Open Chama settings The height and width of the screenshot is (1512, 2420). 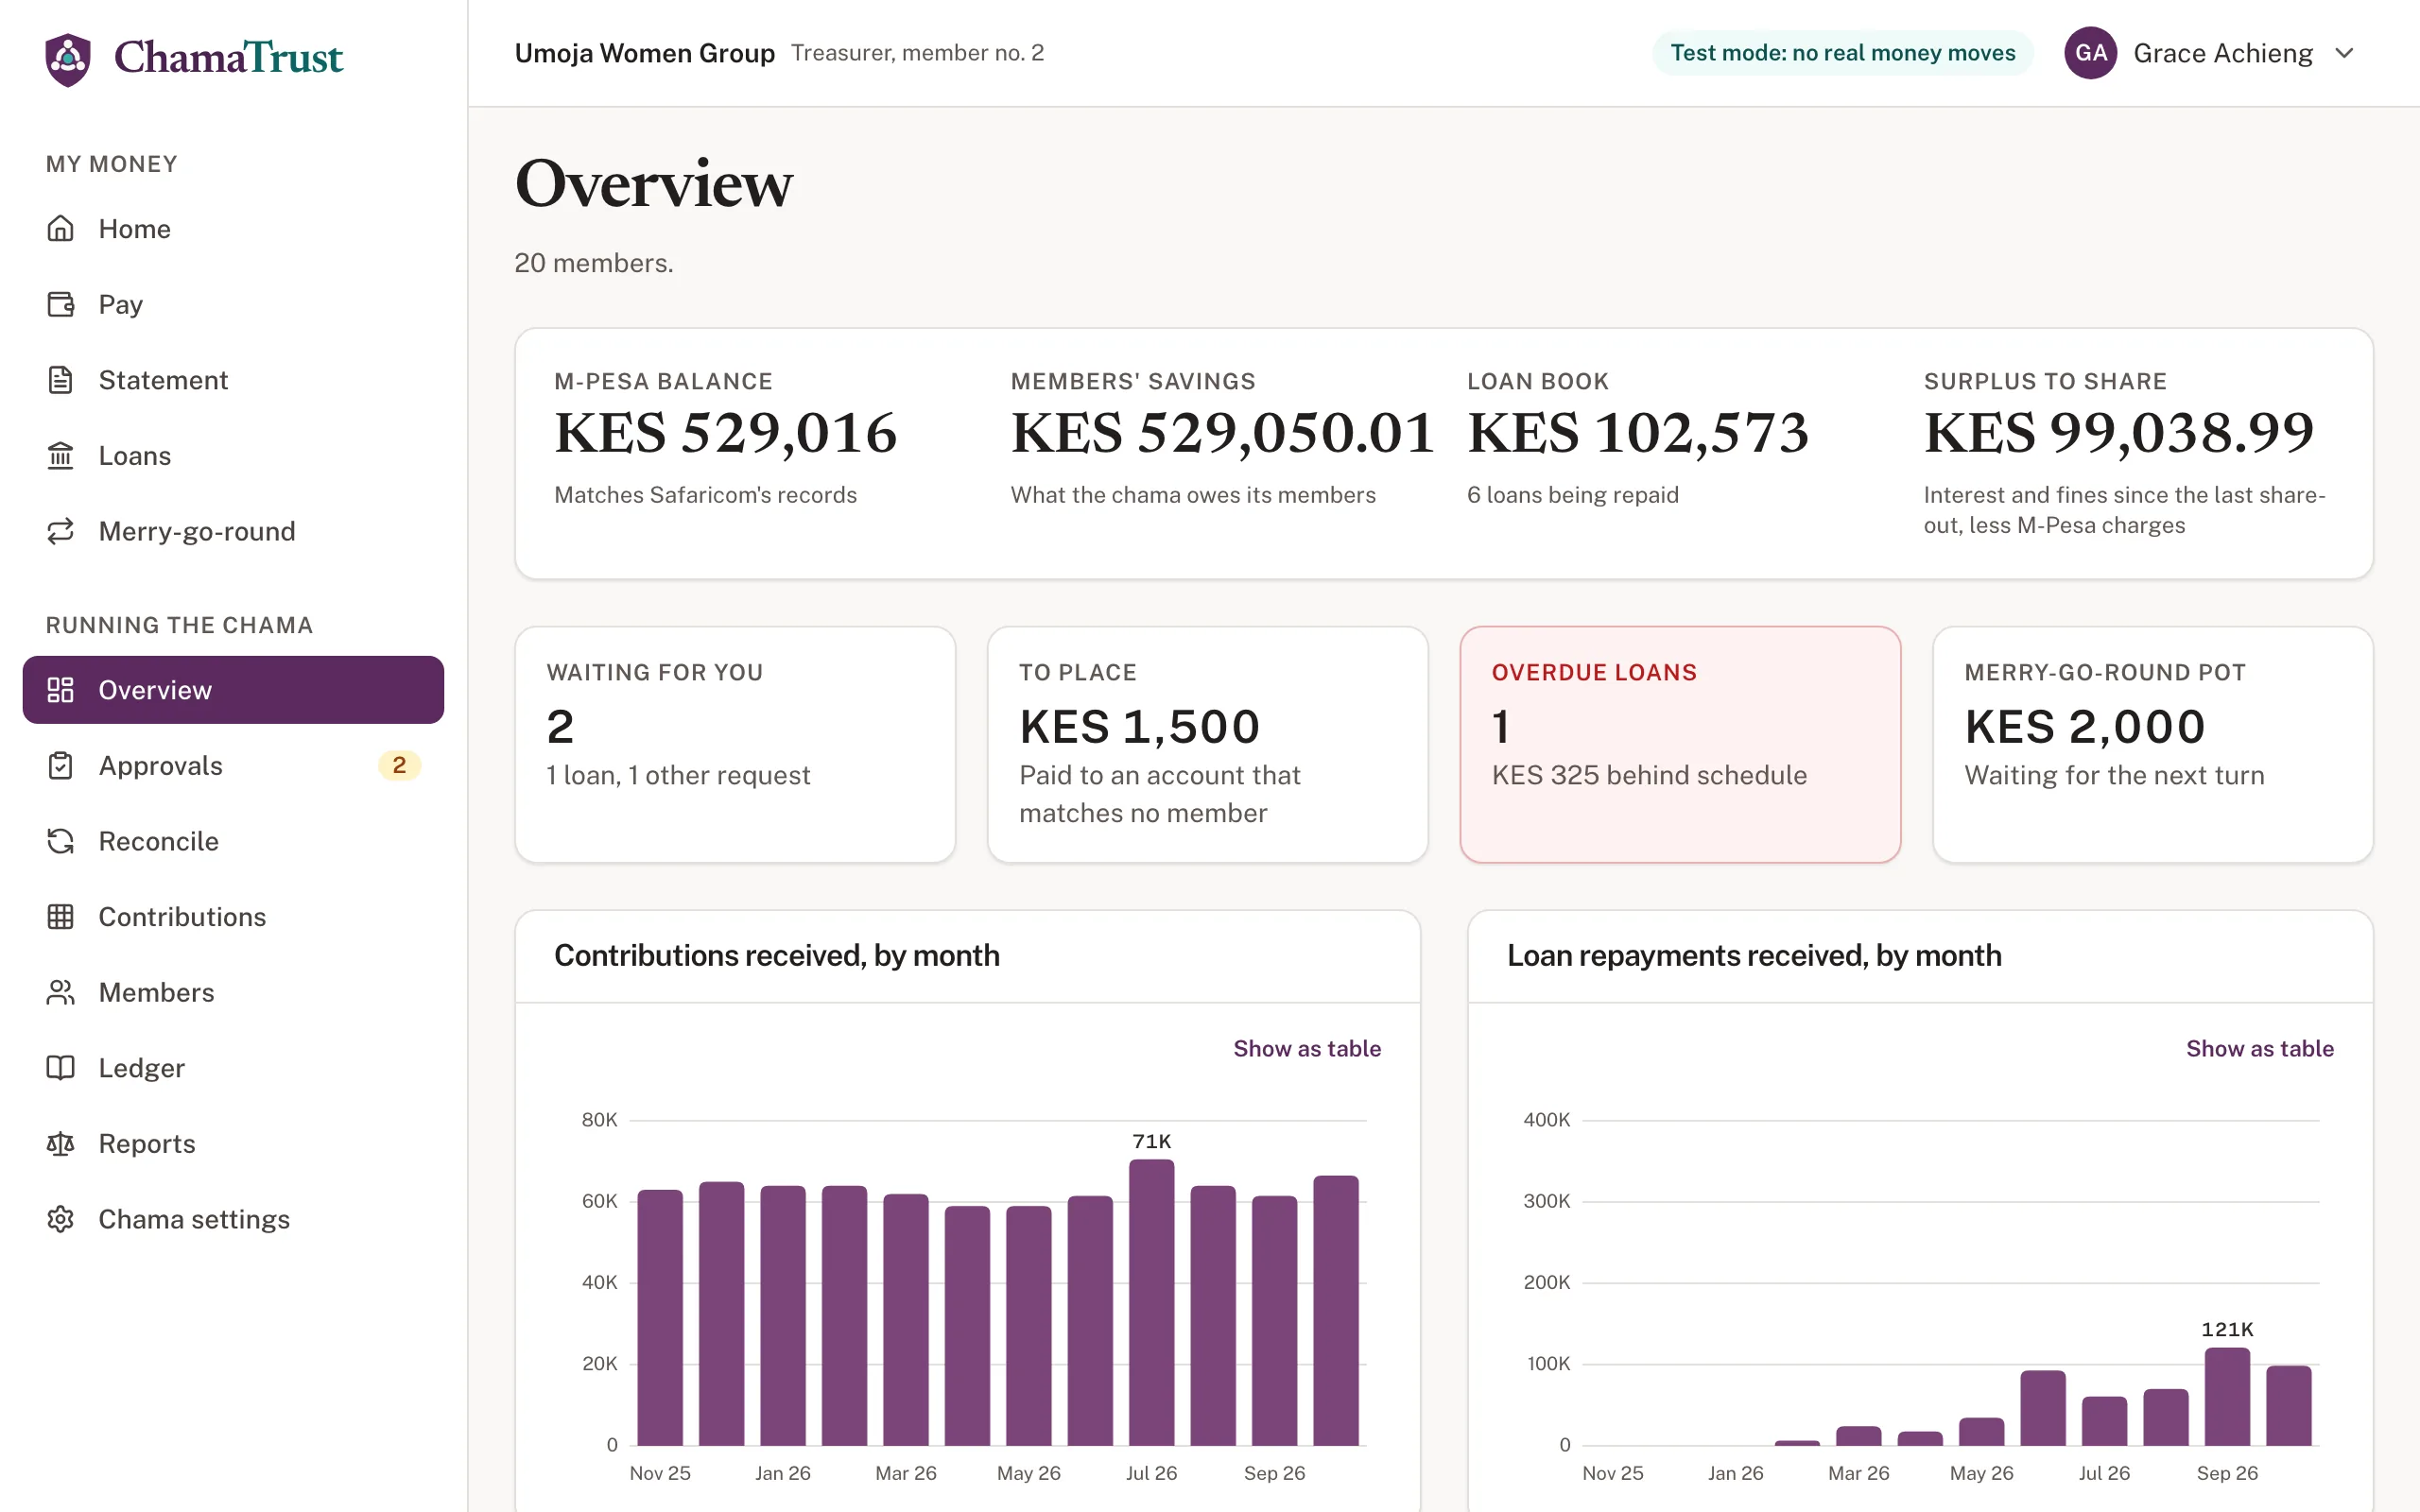tap(233, 1219)
